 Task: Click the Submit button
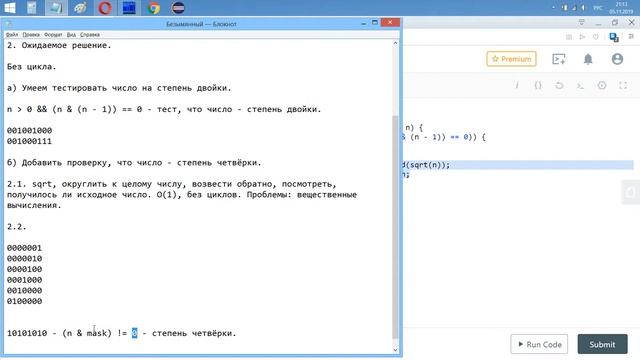pyautogui.click(x=602, y=344)
